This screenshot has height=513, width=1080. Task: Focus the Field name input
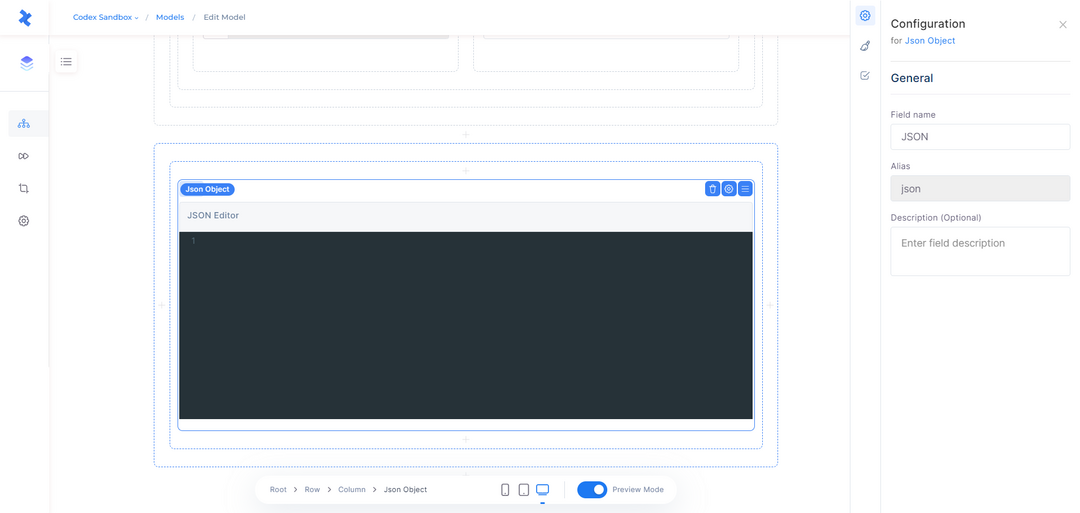(980, 137)
